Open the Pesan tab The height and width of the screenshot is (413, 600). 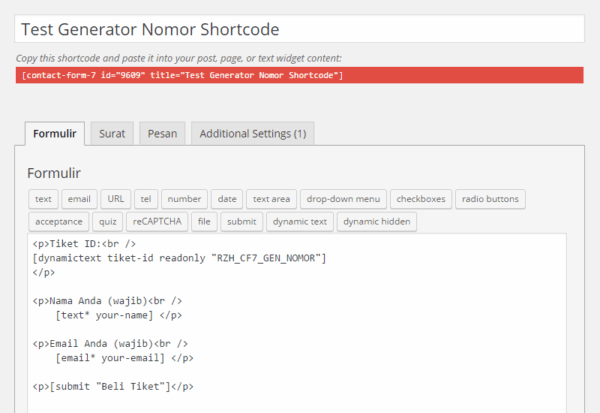[162, 134]
